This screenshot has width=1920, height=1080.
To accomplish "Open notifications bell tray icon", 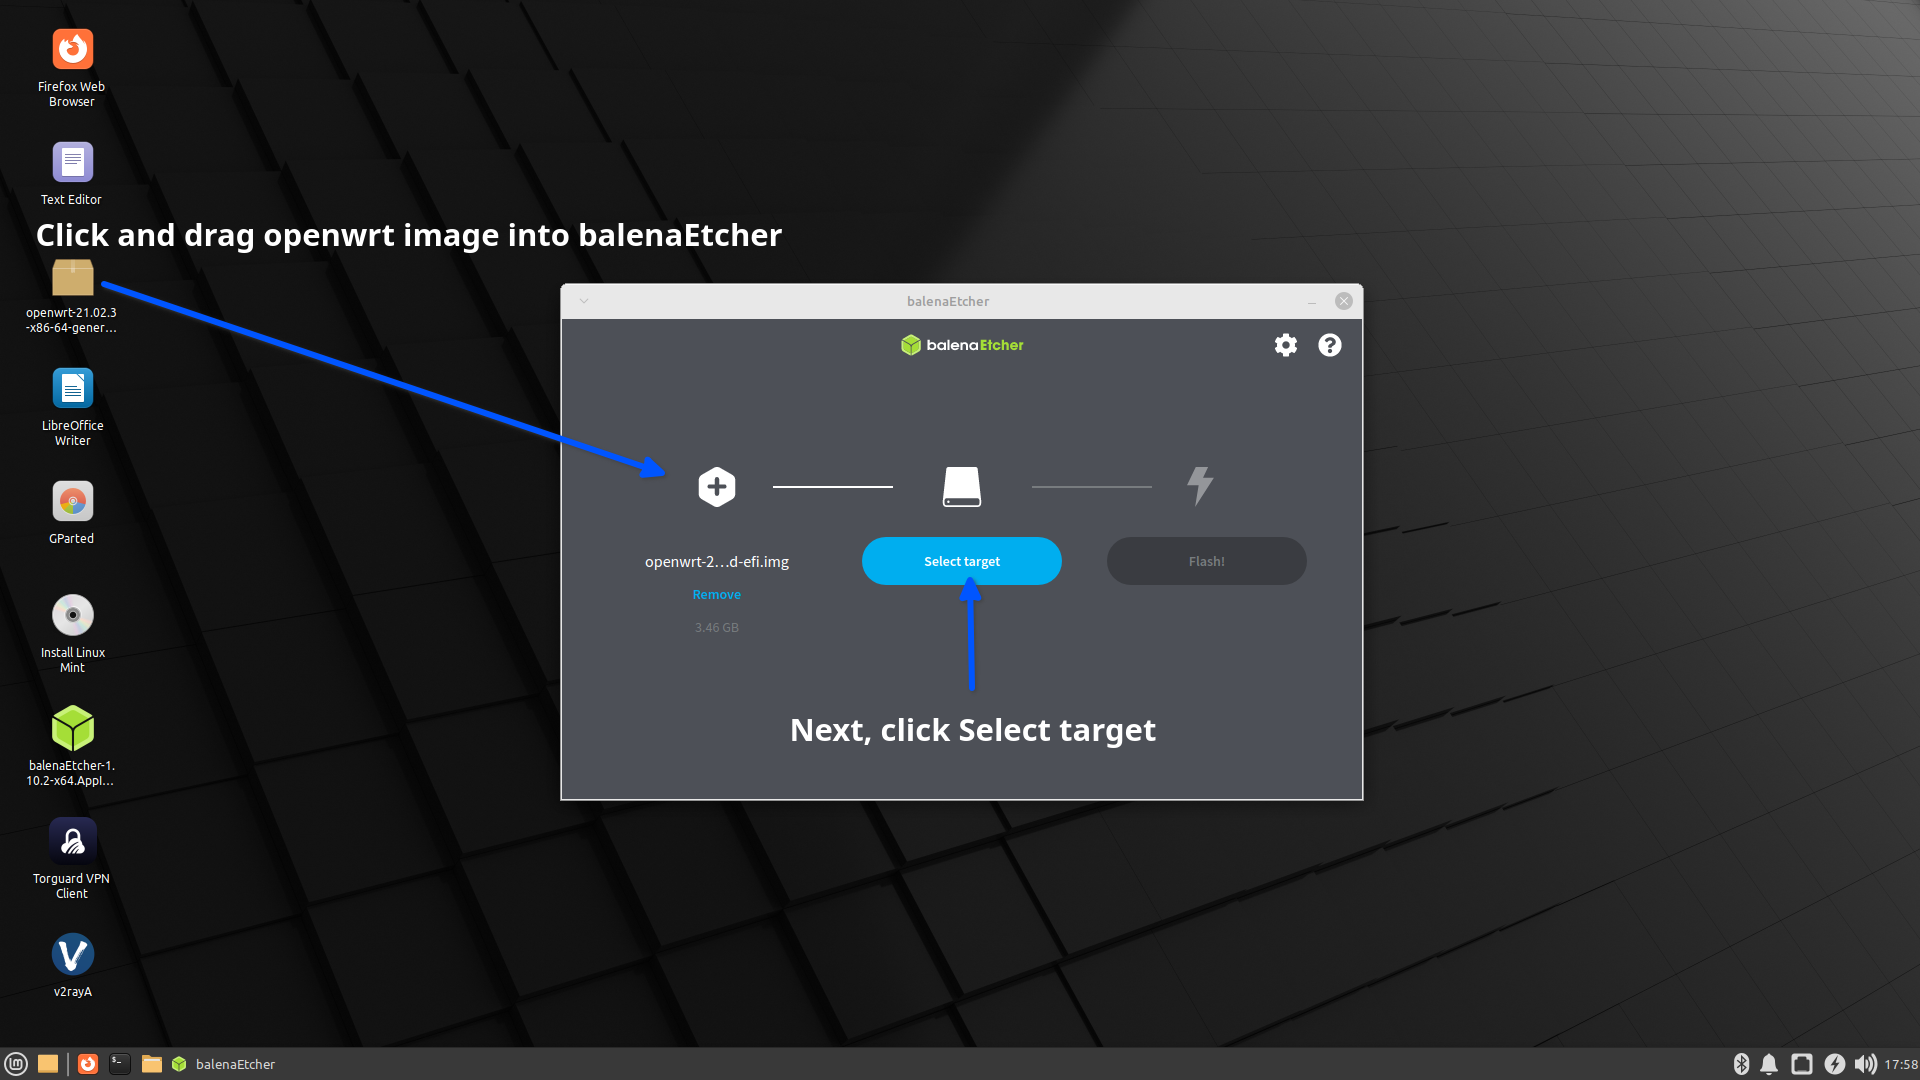I will click(x=1769, y=1064).
